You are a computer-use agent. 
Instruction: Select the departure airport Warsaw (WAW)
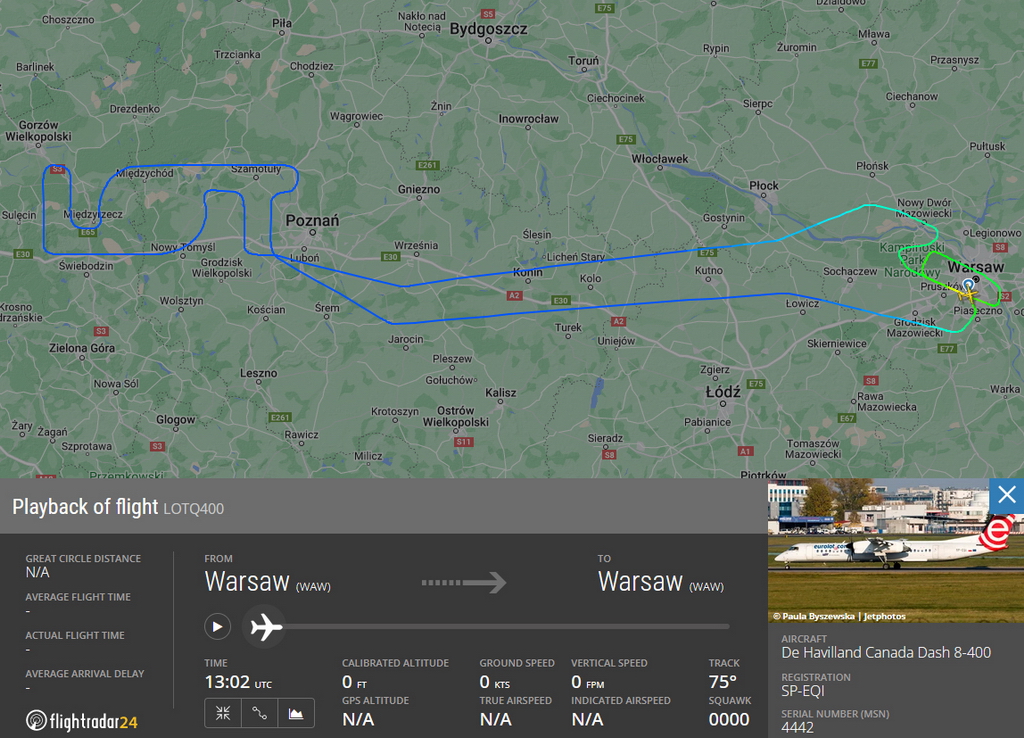click(268, 582)
